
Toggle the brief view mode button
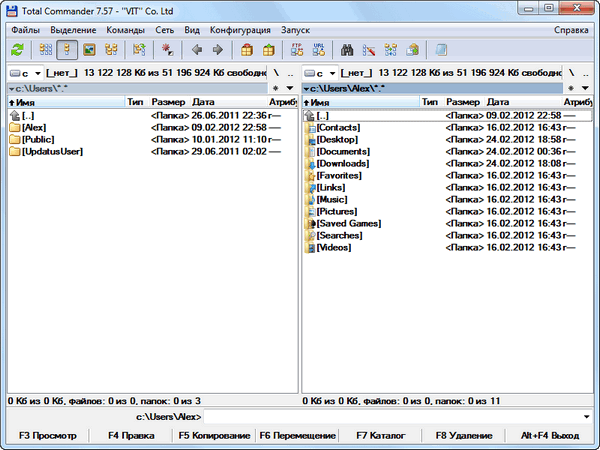click(46, 49)
